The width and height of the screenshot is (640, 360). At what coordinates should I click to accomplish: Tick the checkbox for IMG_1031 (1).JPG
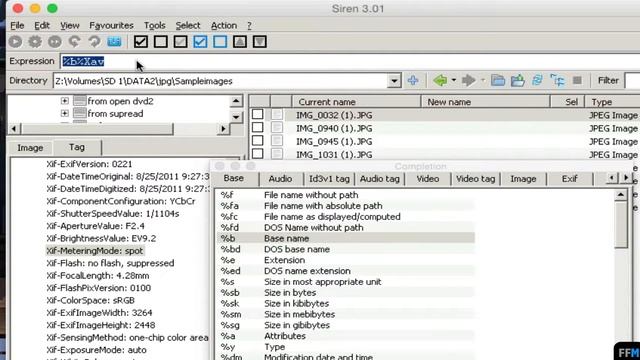[257, 154]
